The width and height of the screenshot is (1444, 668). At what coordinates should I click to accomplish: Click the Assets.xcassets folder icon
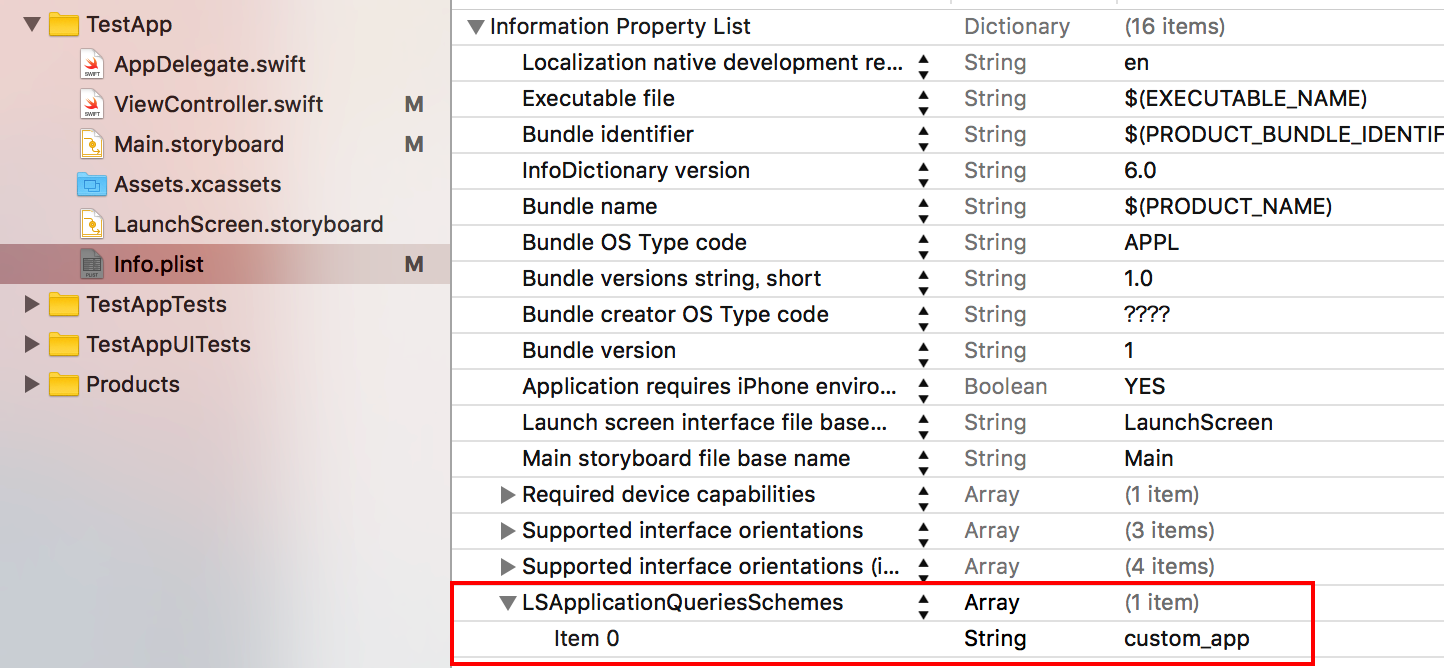92,185
